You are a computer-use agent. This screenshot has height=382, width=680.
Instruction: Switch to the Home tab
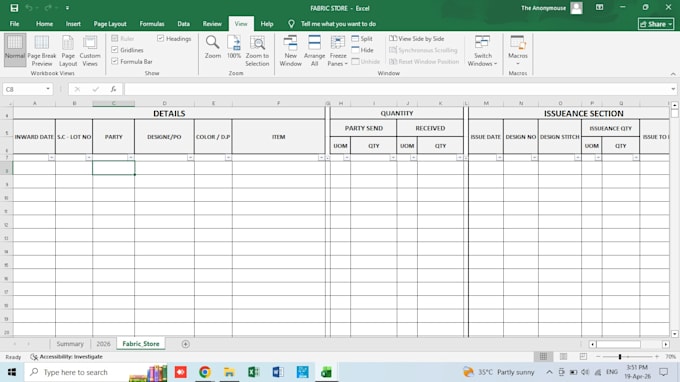coord(44,24)
